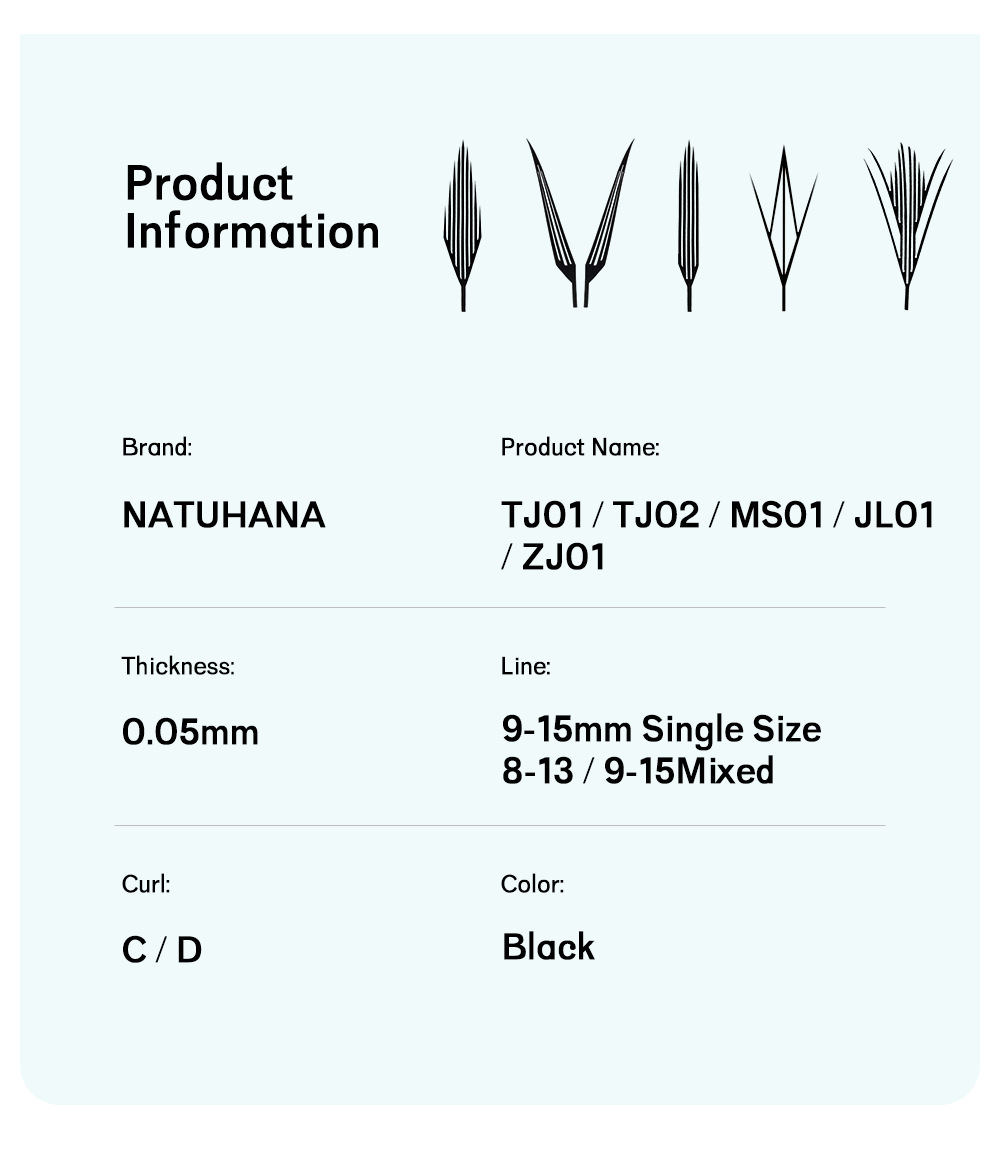Viewport: 1000px width, 1149px height.
Task: Click the Product Name label
Action: (x=580, y=447)
